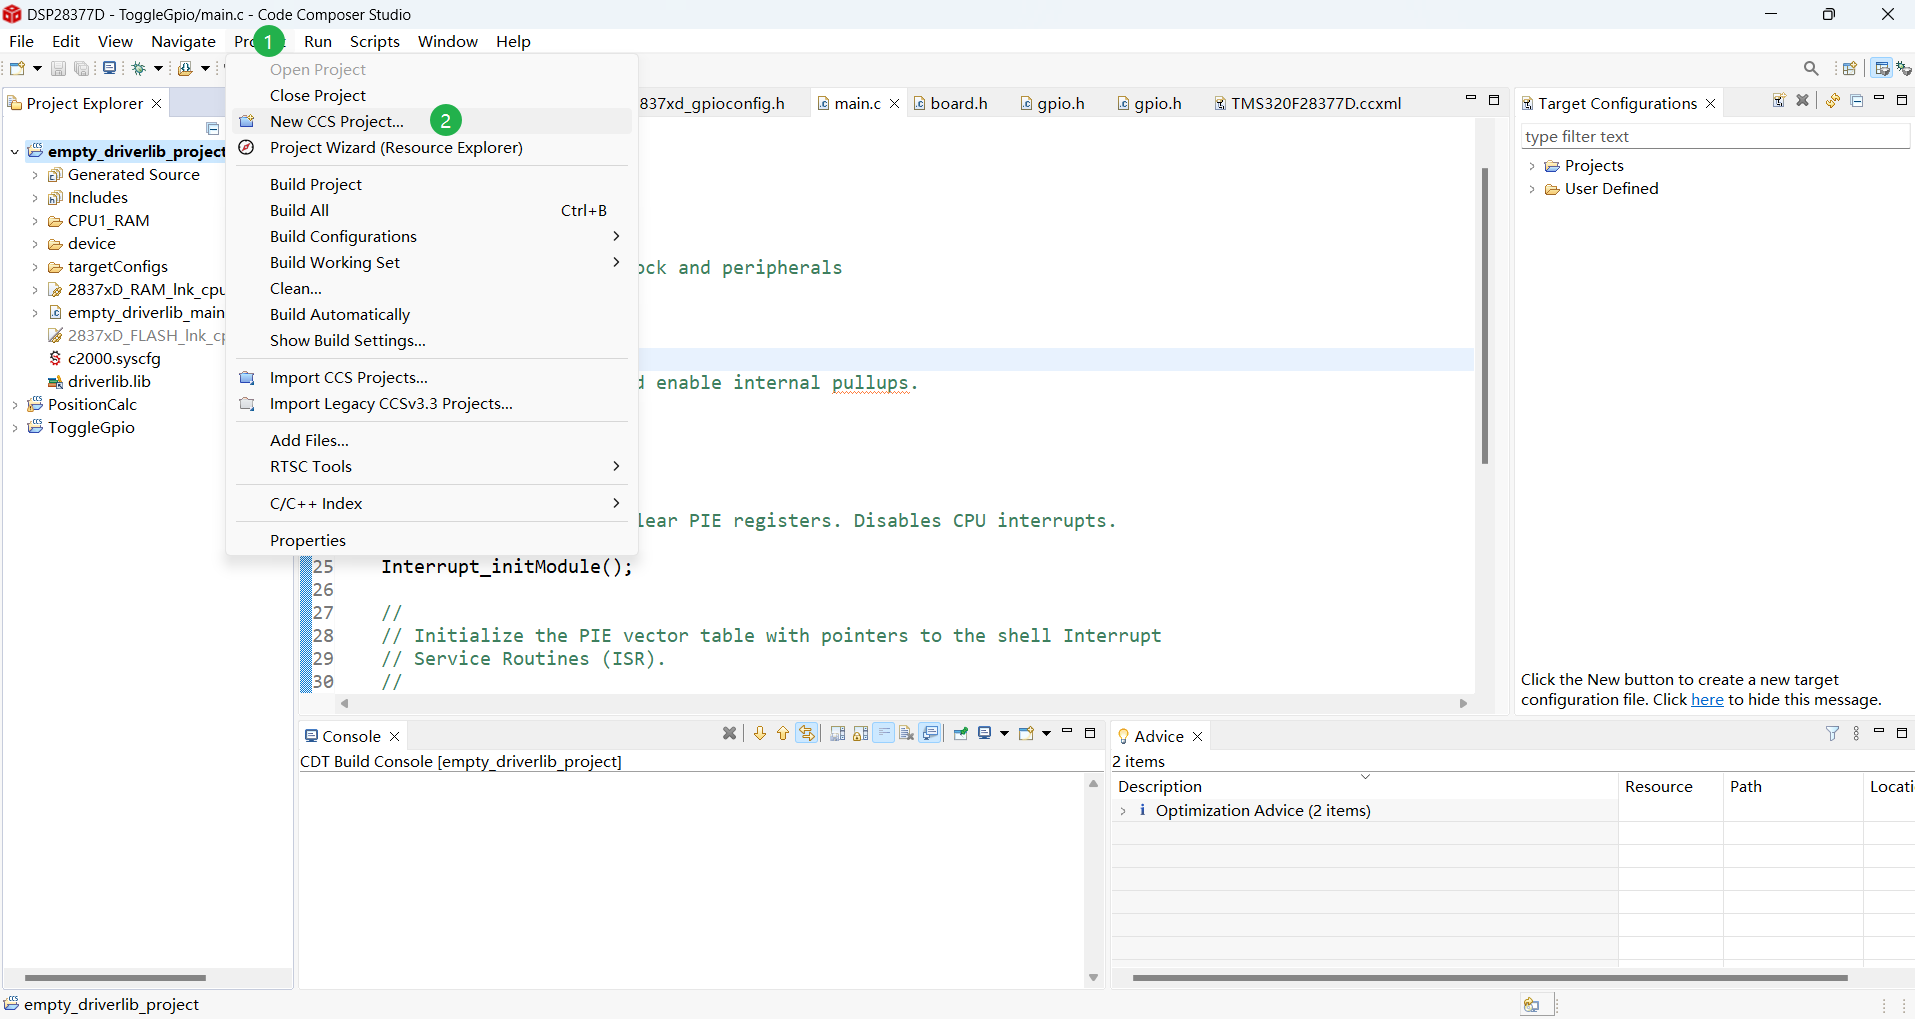Expand the PositionCalc project
Viewport: 1915px width, 1019px height.
(15, 405)
